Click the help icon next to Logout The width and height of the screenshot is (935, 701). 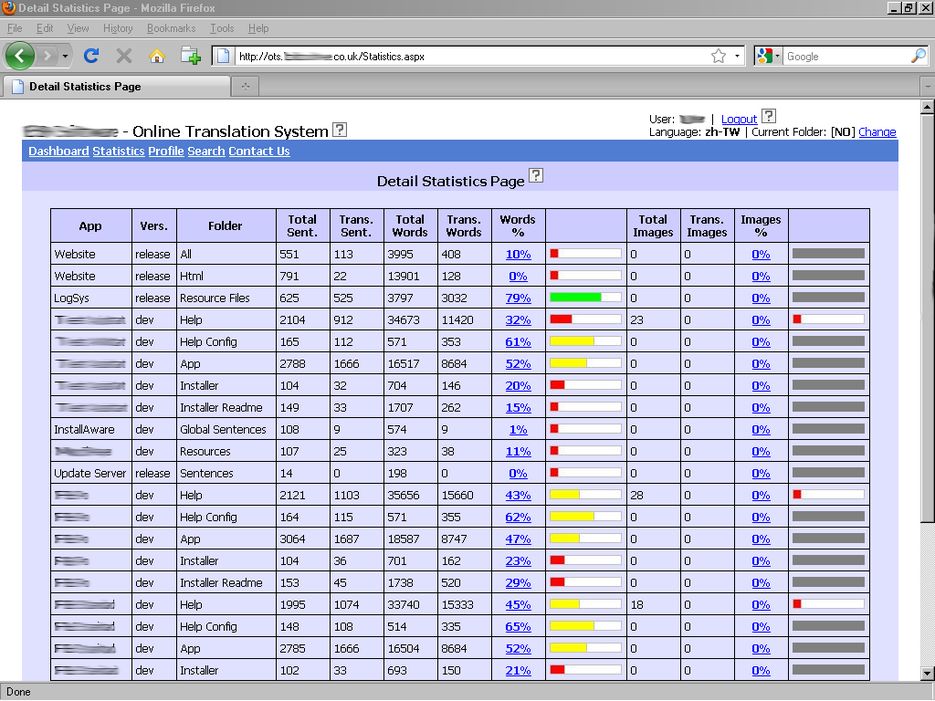pos(769,117)
